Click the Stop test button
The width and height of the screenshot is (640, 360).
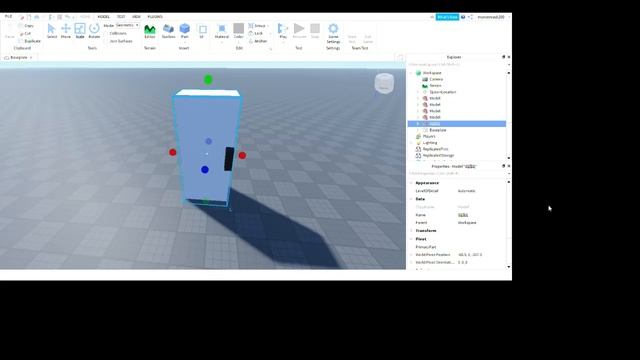coord(315,31)
